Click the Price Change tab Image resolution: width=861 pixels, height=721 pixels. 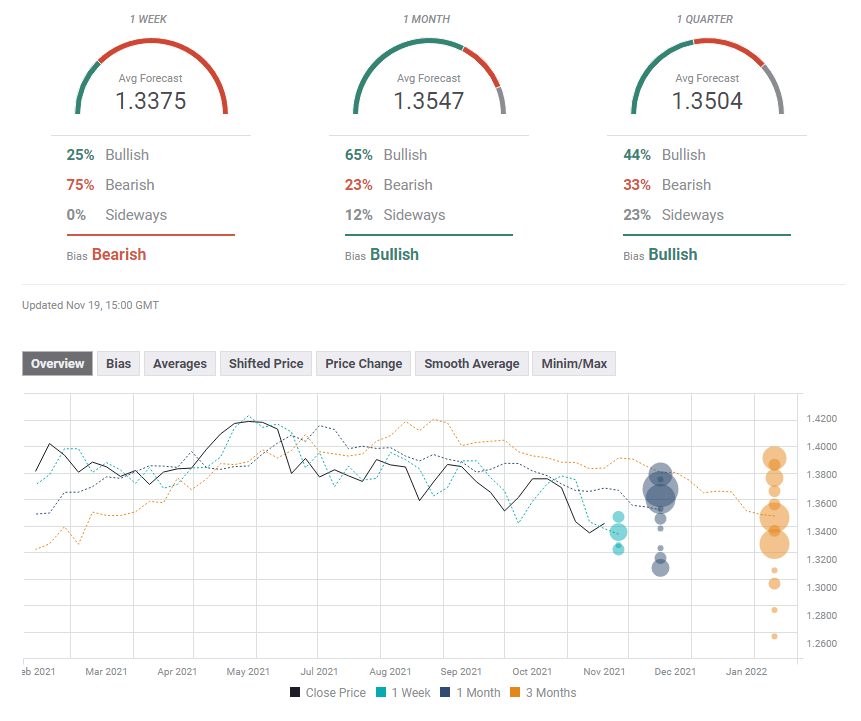coord(364,364)
